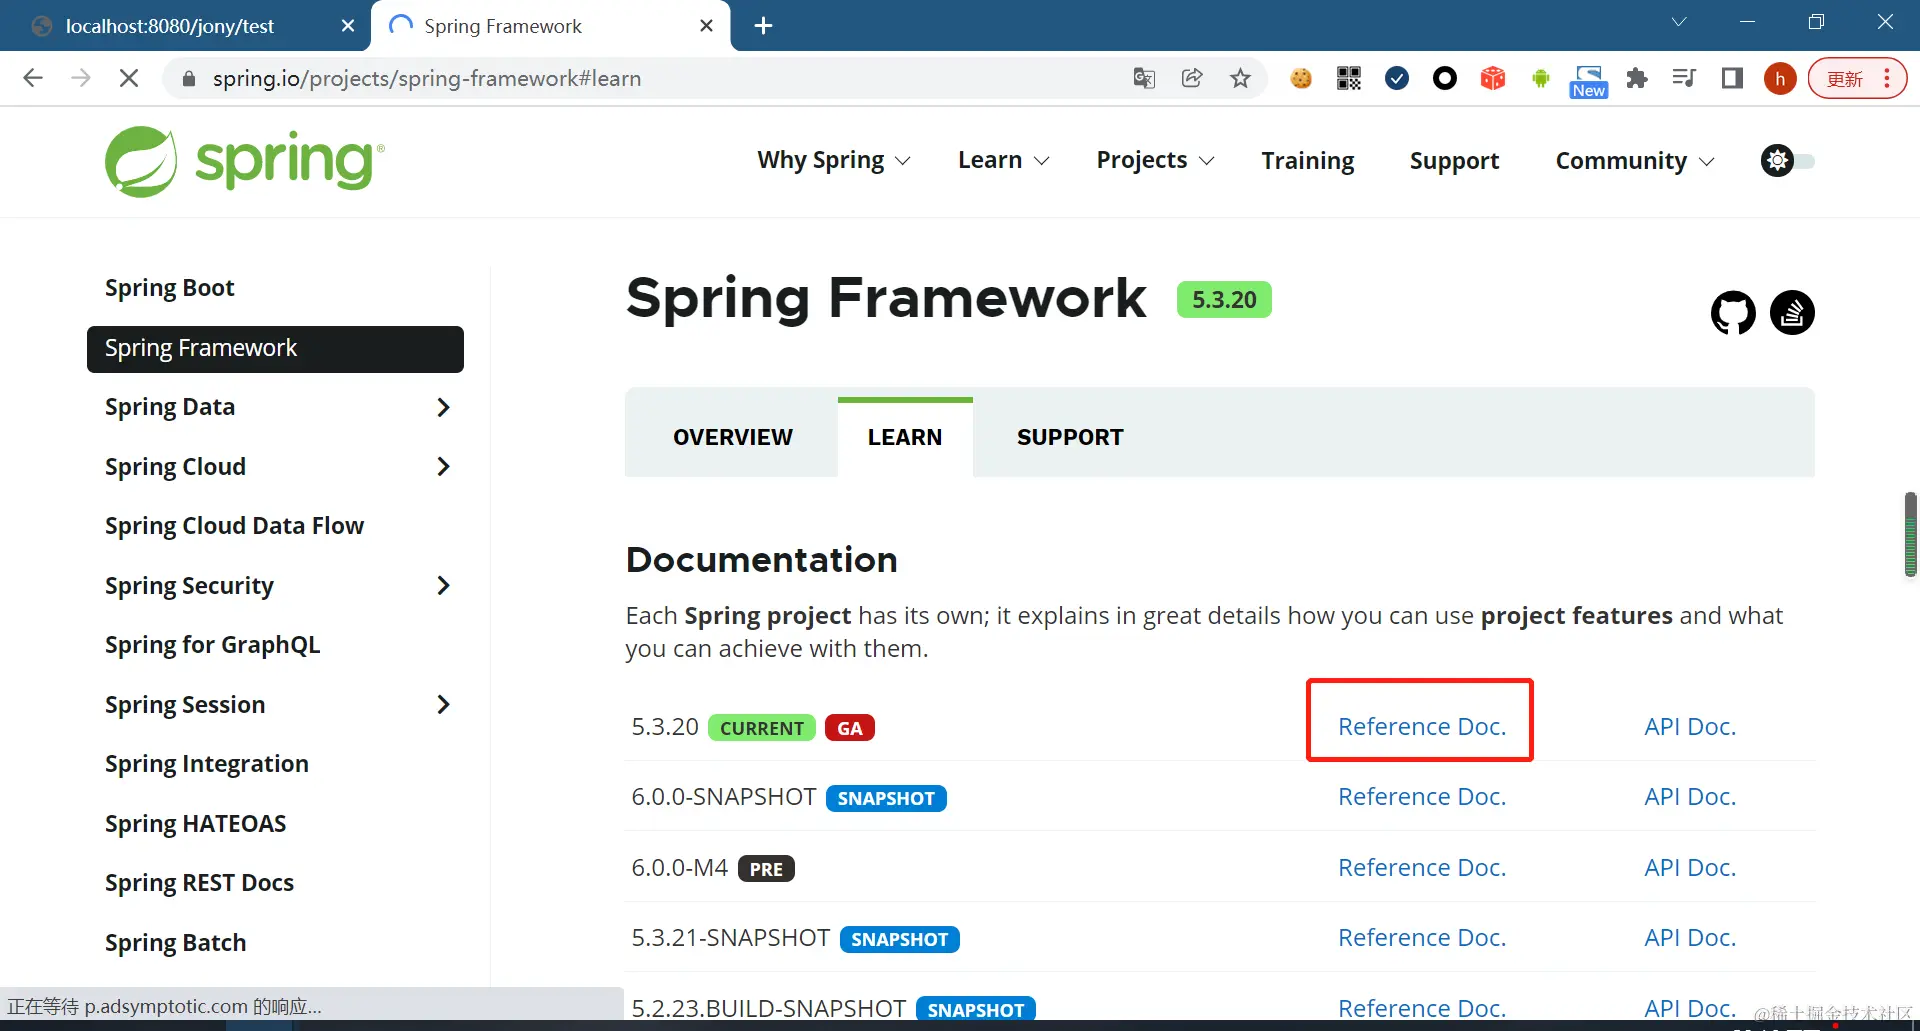Open the media playlist control icon

click(x=1684, y=78)
